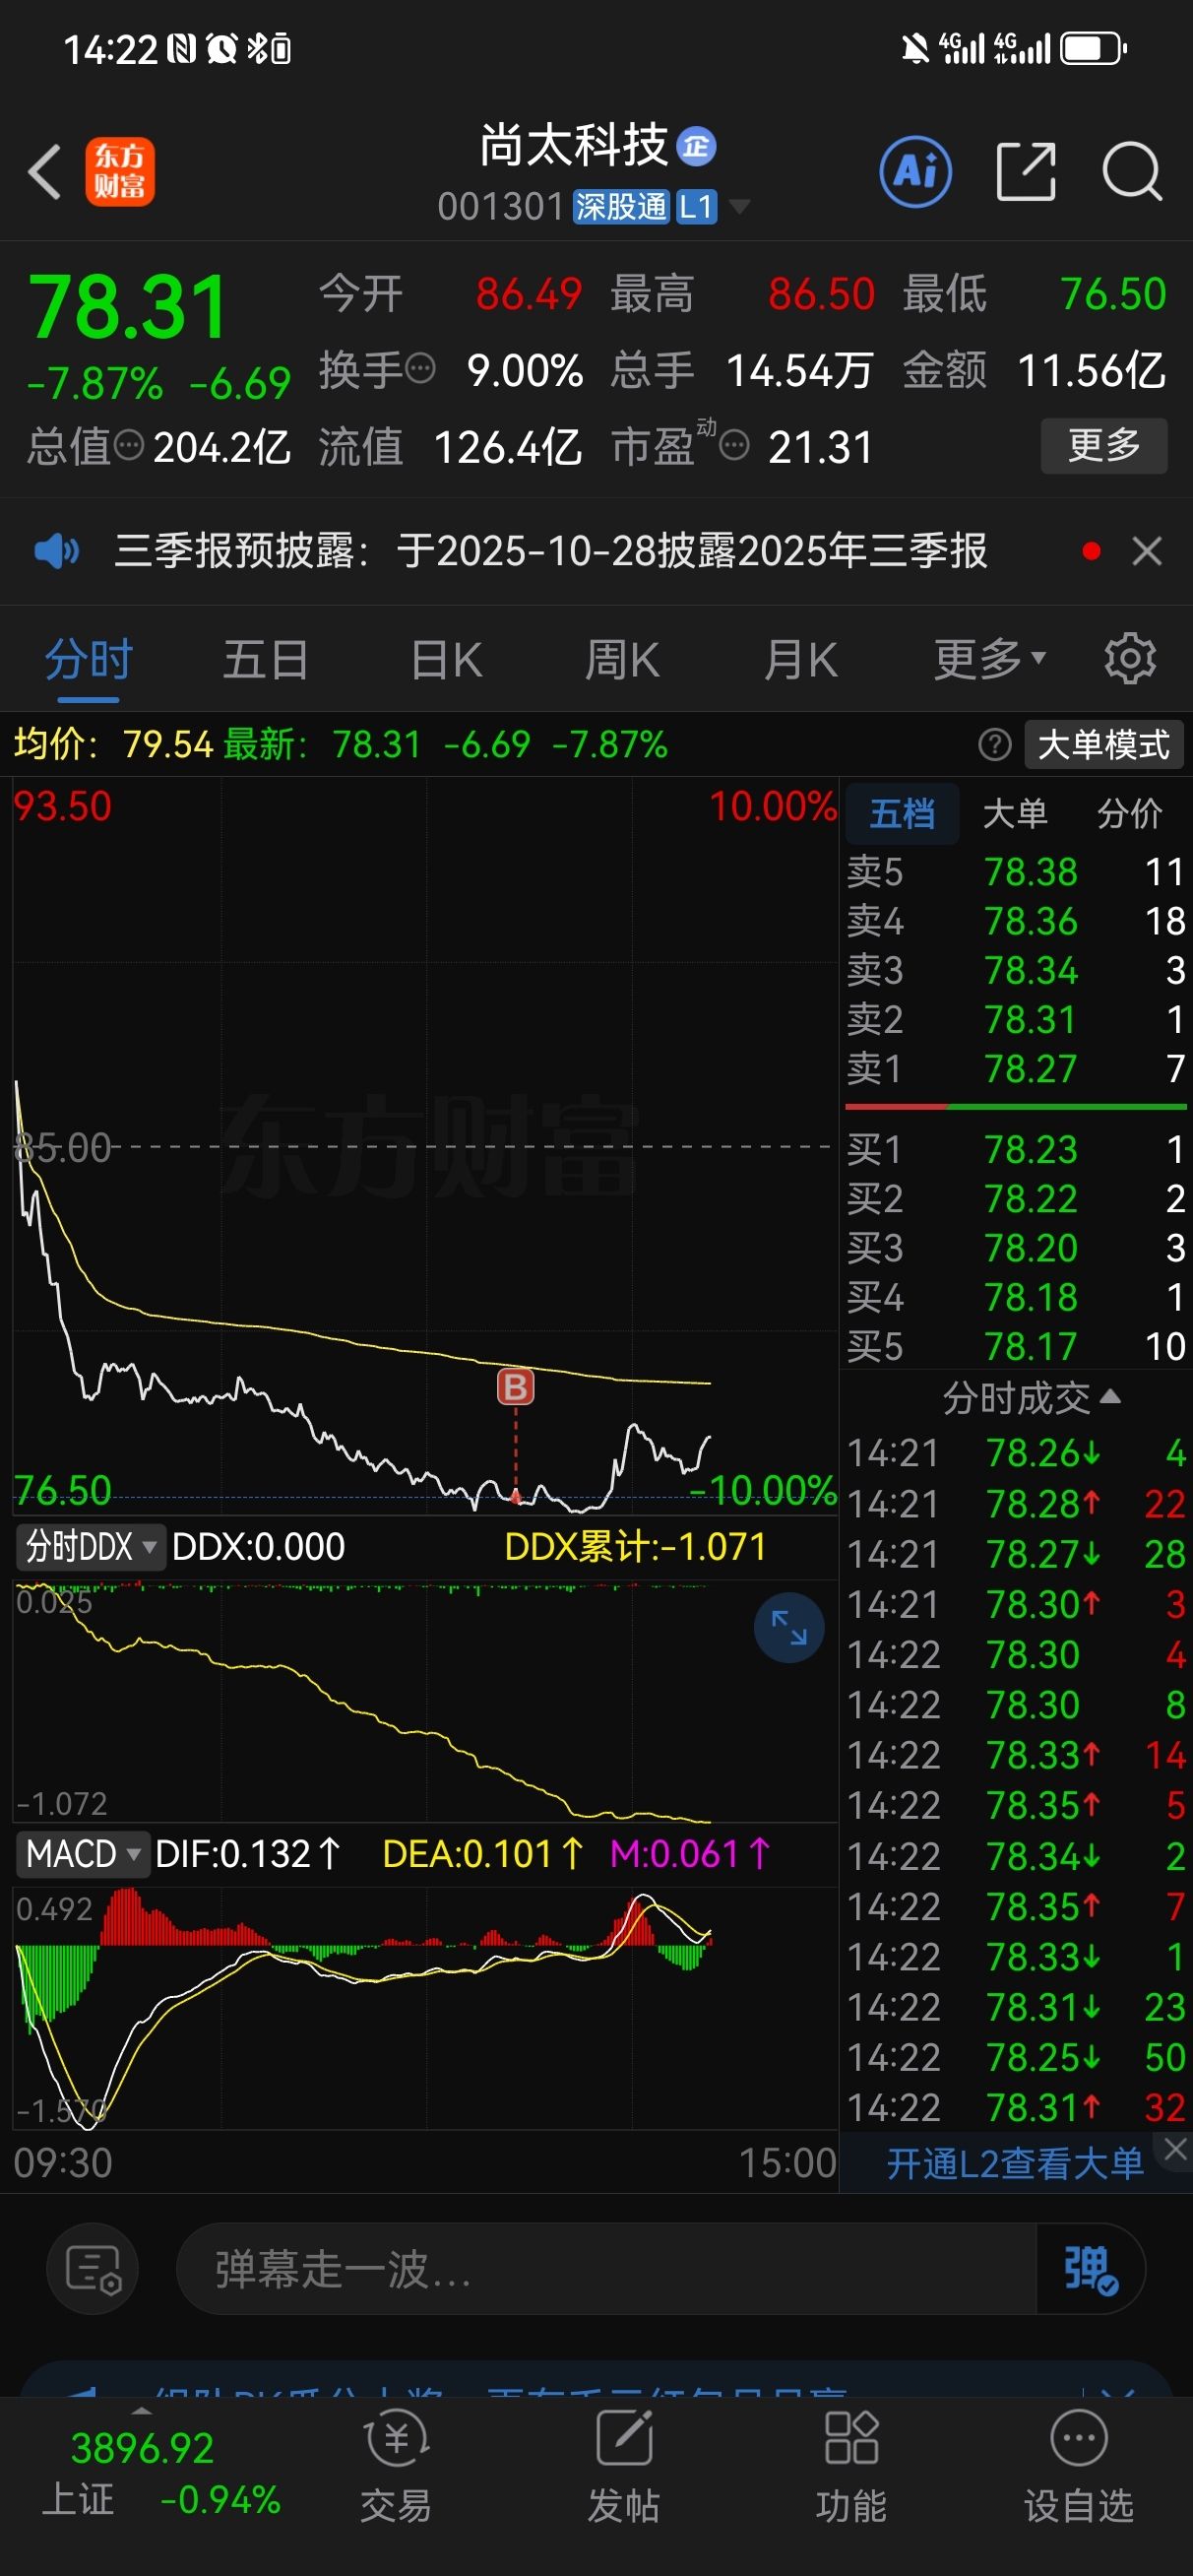Image resolution: width=1193 pixels, height=2576 pixels.
Task: Tap the 总值 info icon
Action: [x=128, y=445]
